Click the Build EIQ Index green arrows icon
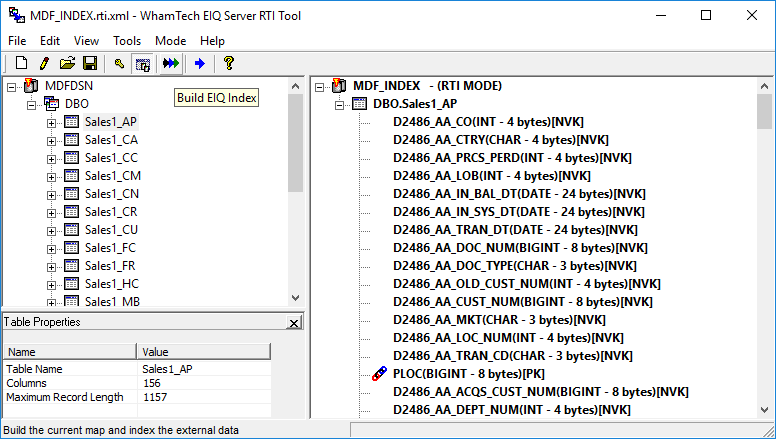776x439 pixels. 171,63
